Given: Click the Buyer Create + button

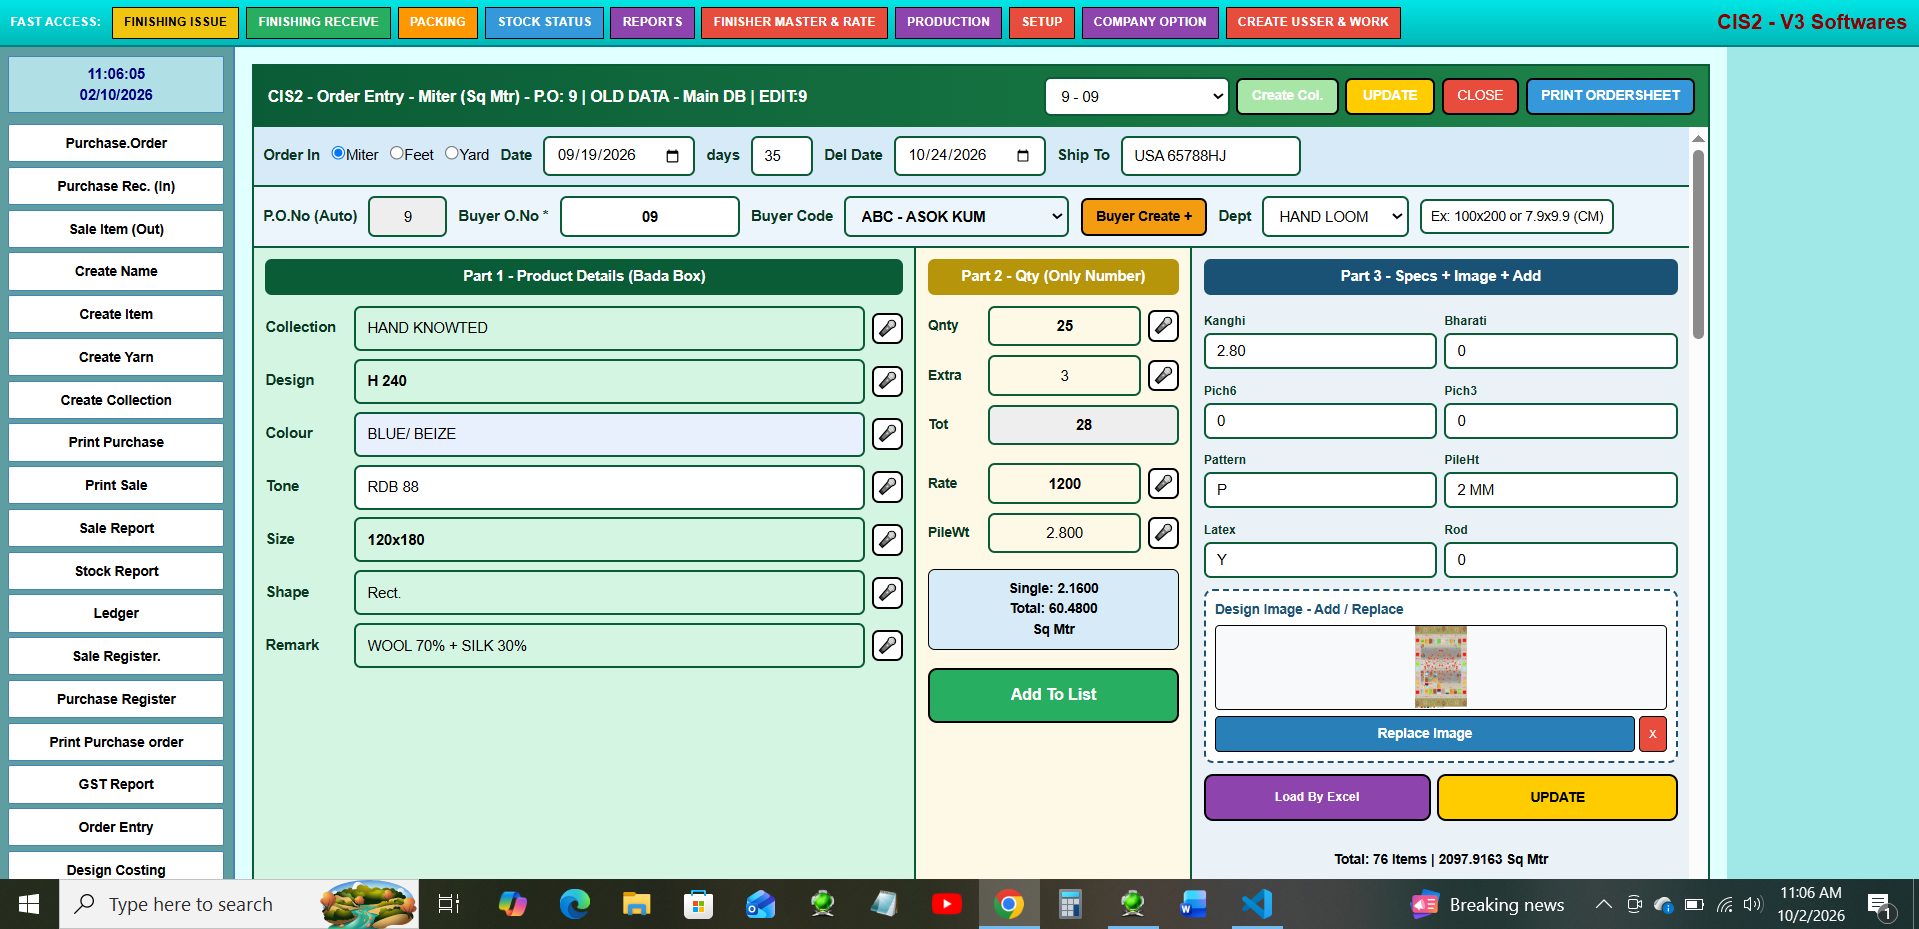Looking at the screenshot, I should [1143, 217].
